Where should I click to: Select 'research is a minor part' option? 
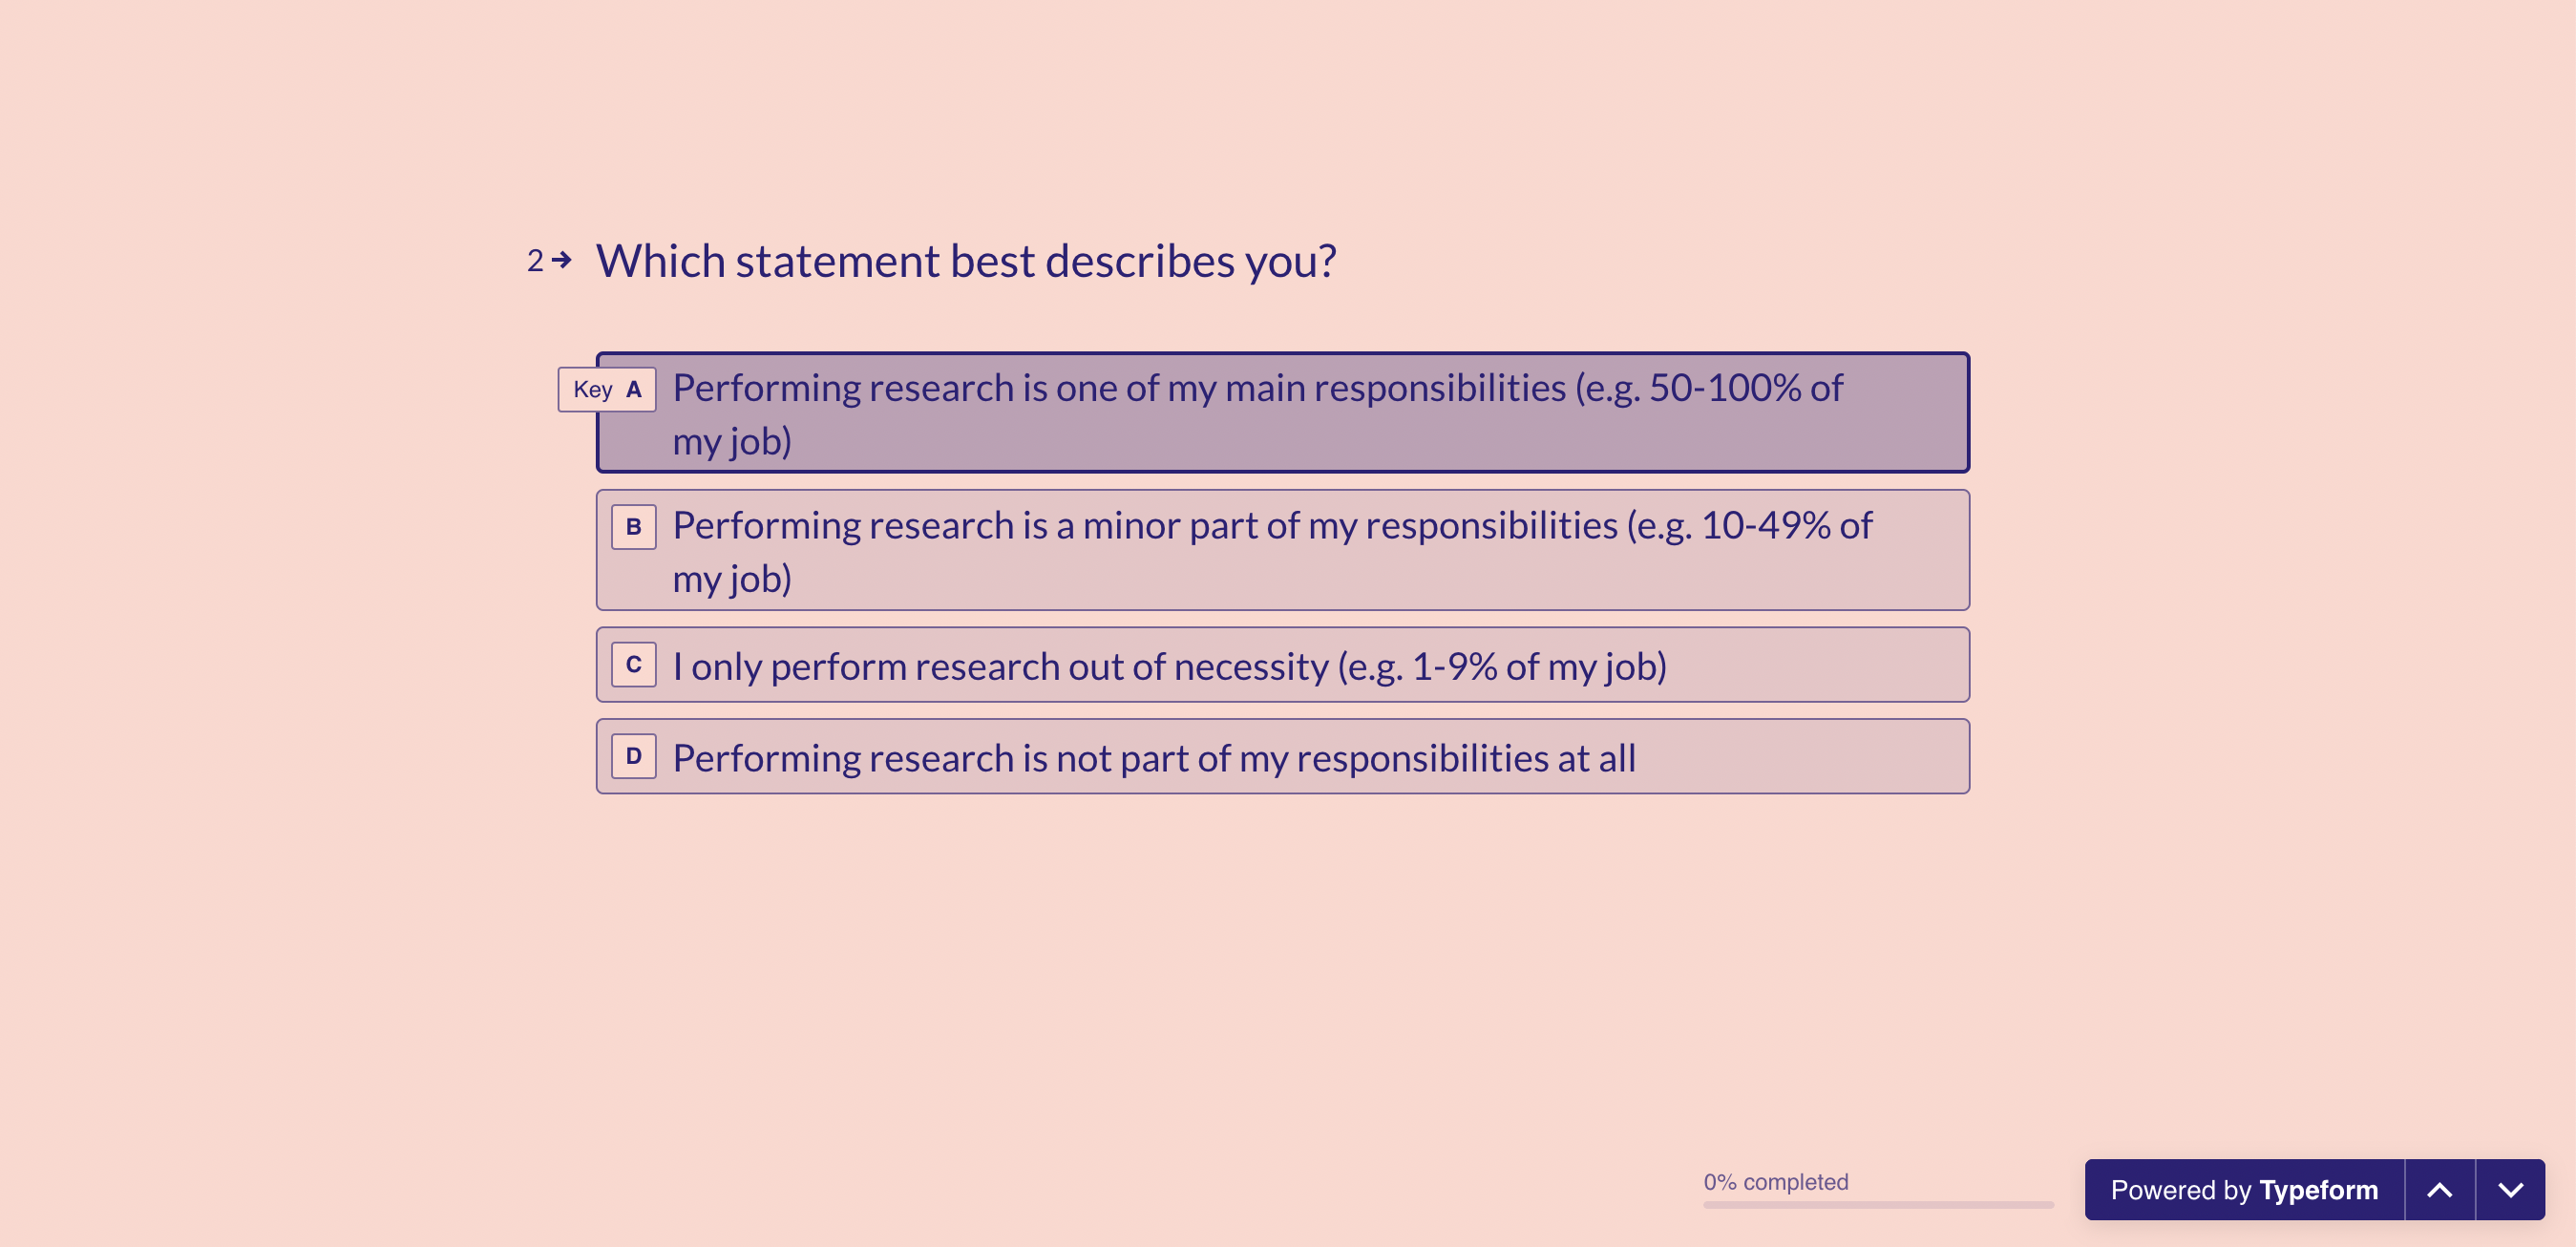click(x=1283, y=550)
